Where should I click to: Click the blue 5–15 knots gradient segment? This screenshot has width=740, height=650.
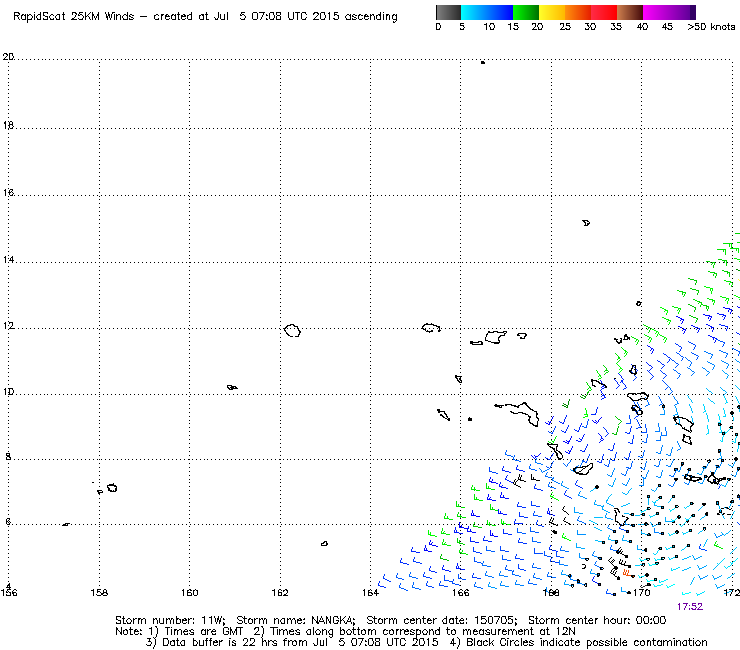[487, 12]
